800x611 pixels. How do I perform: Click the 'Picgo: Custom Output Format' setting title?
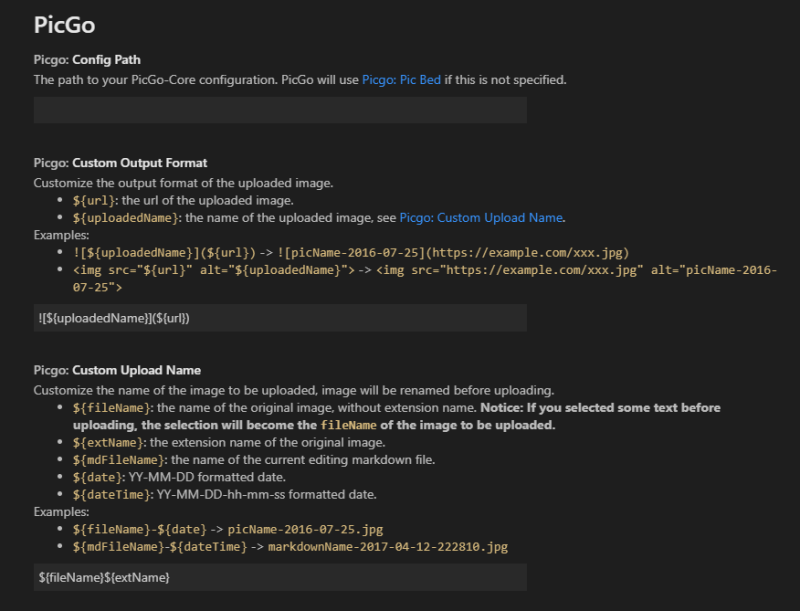[120, 163]
